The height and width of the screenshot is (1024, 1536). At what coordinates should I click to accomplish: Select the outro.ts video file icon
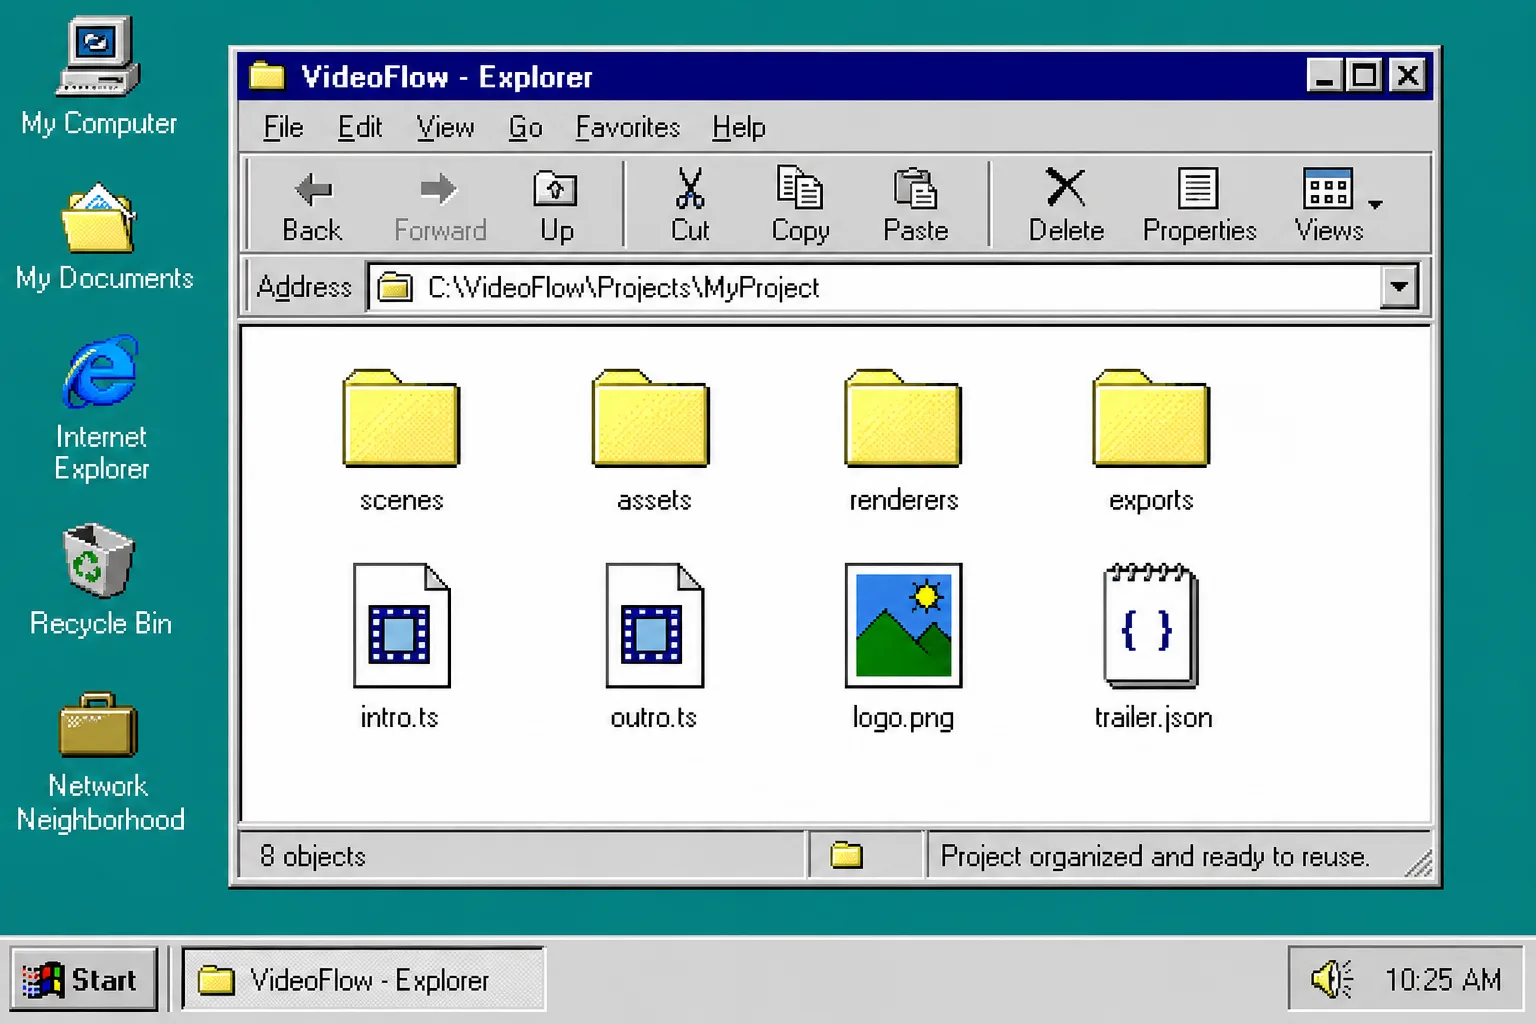654,625
